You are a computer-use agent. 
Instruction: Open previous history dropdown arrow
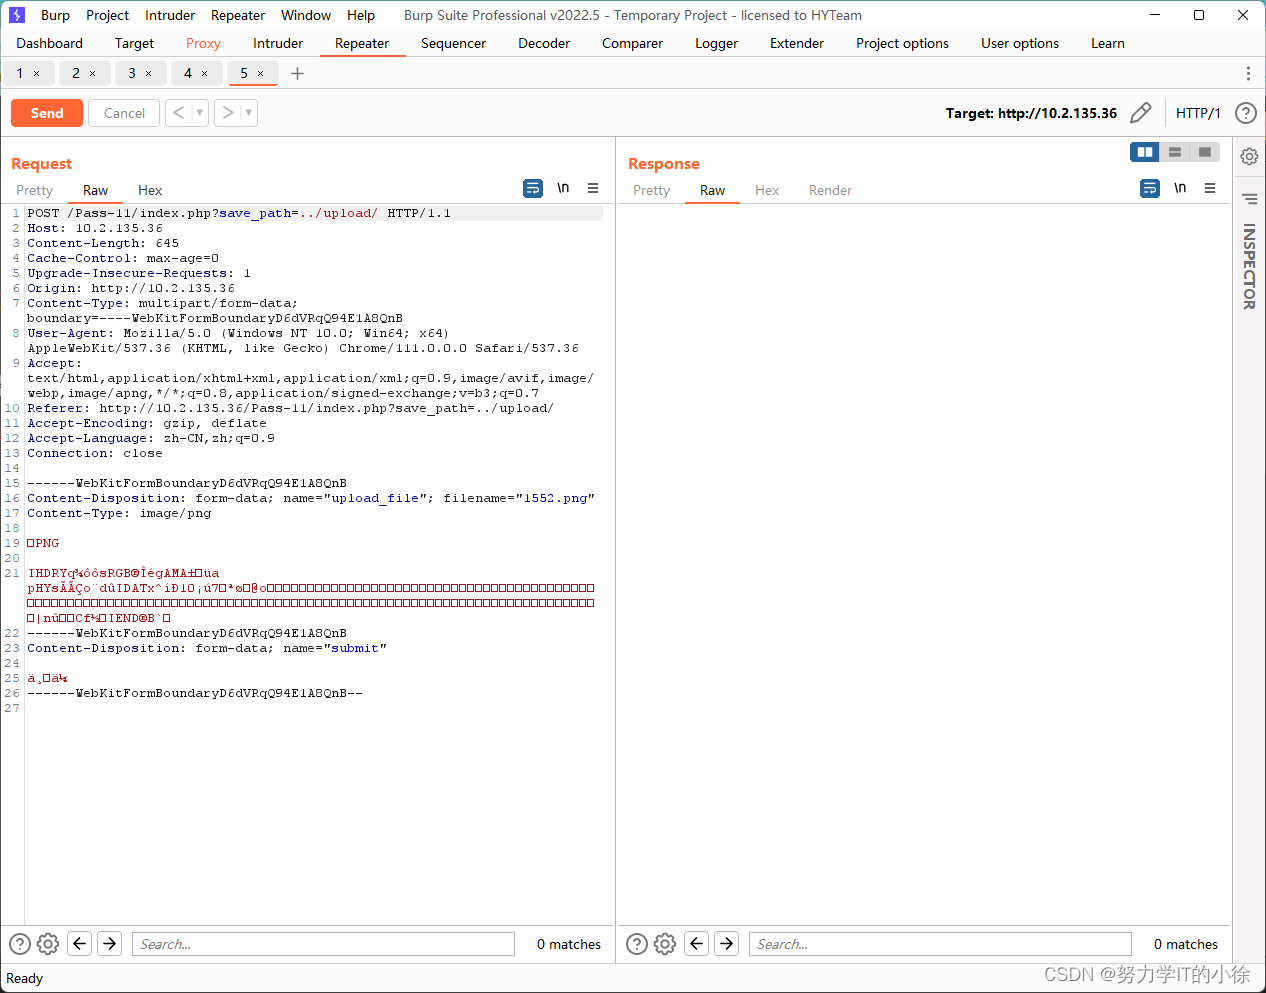tap(200, 113)
